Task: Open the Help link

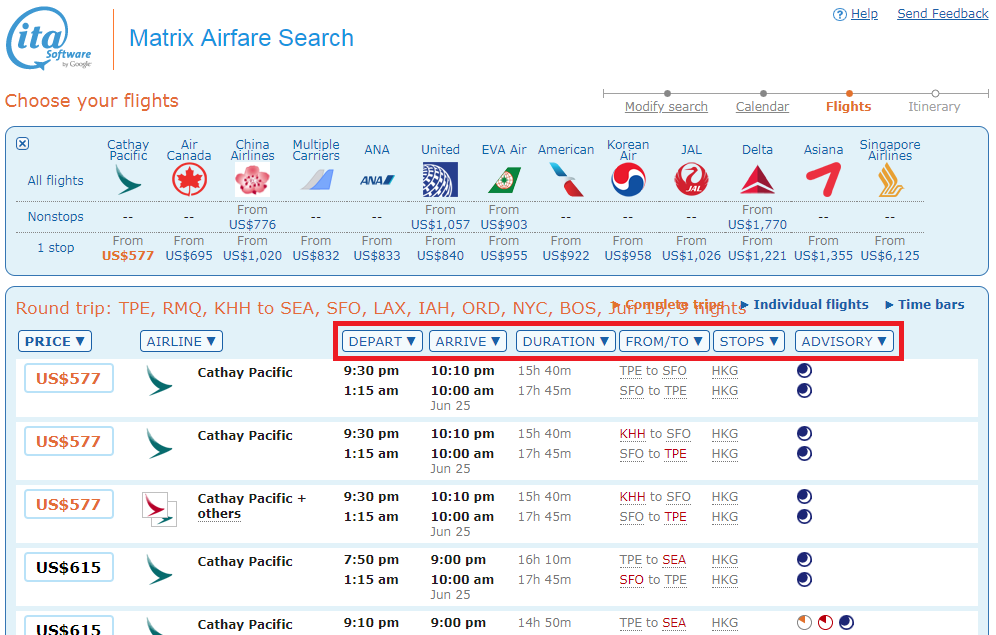Action: point(865,14)
